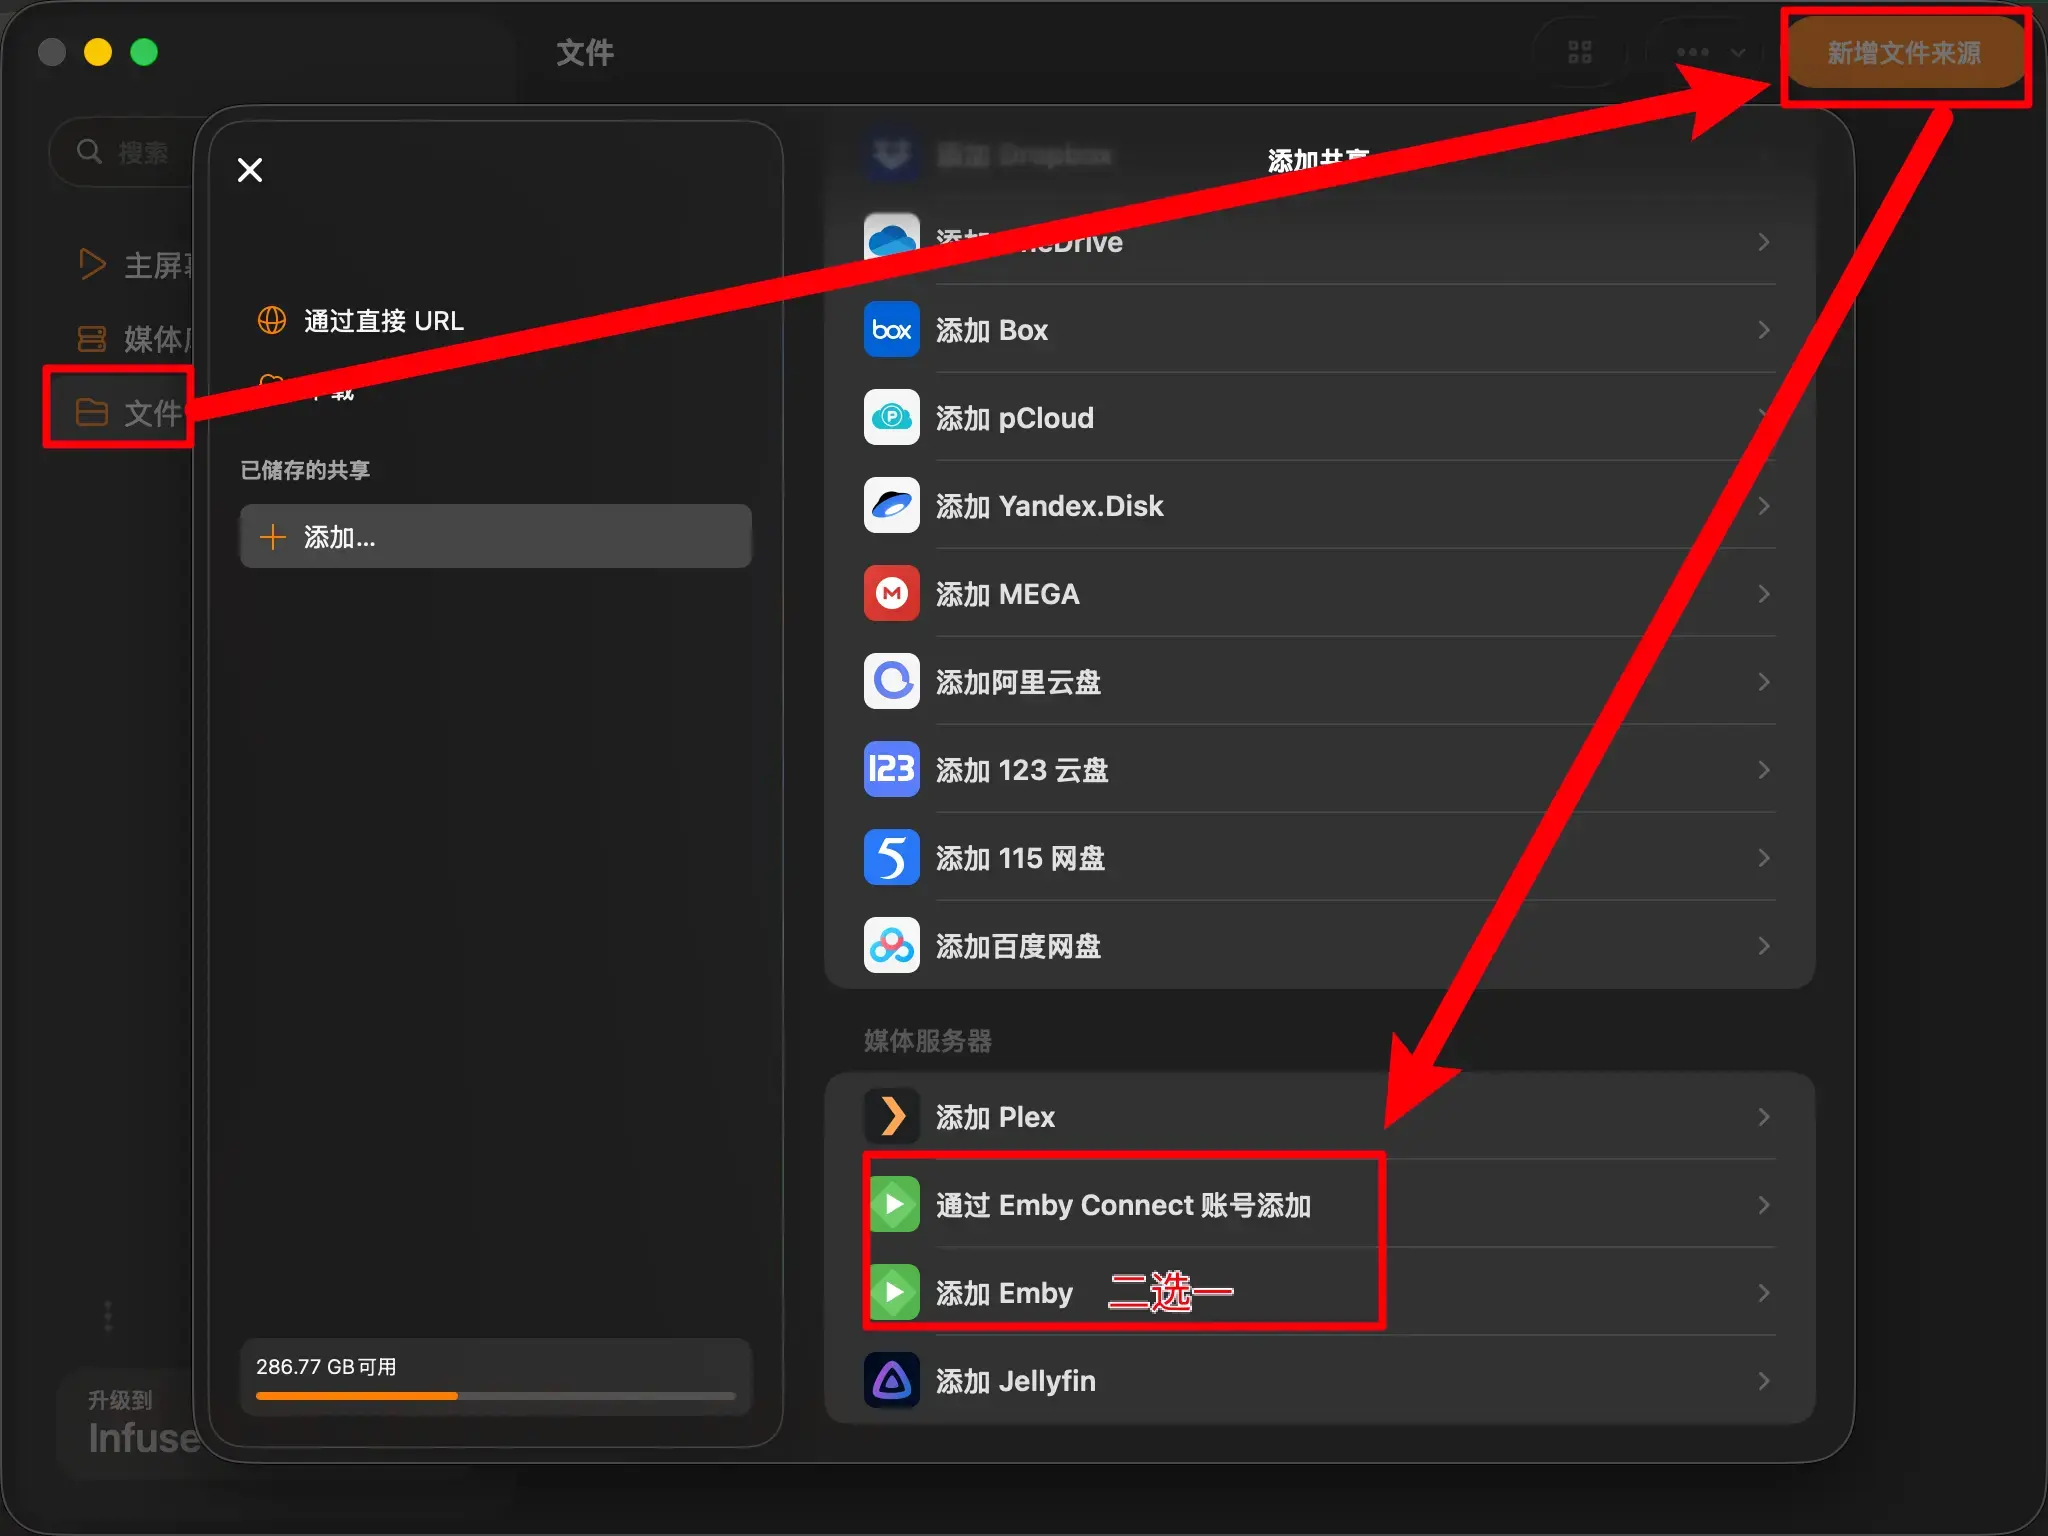Viewport: 2048px width, 1536px height.
Task: Expand 添加 MEGA row chevron
Action: click(x=1763, y=594)
